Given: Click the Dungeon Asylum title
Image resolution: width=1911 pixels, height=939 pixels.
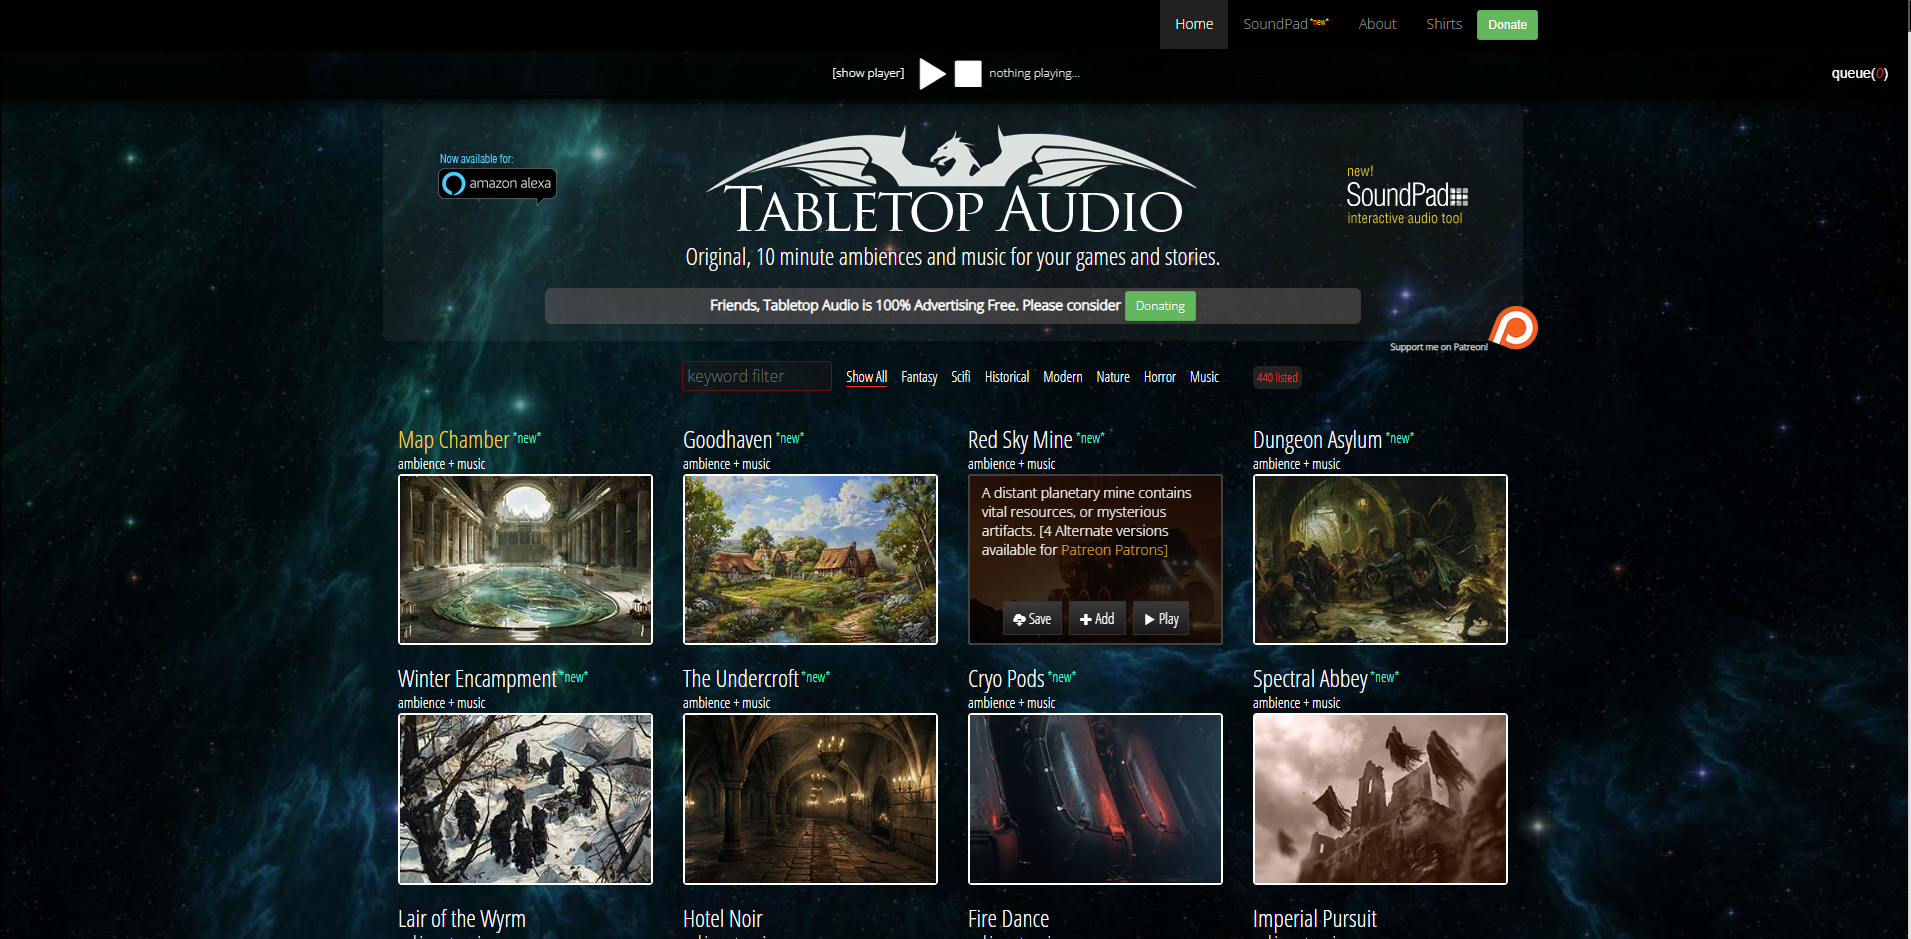Looking at the screenshot, I should coord(1317,440).
